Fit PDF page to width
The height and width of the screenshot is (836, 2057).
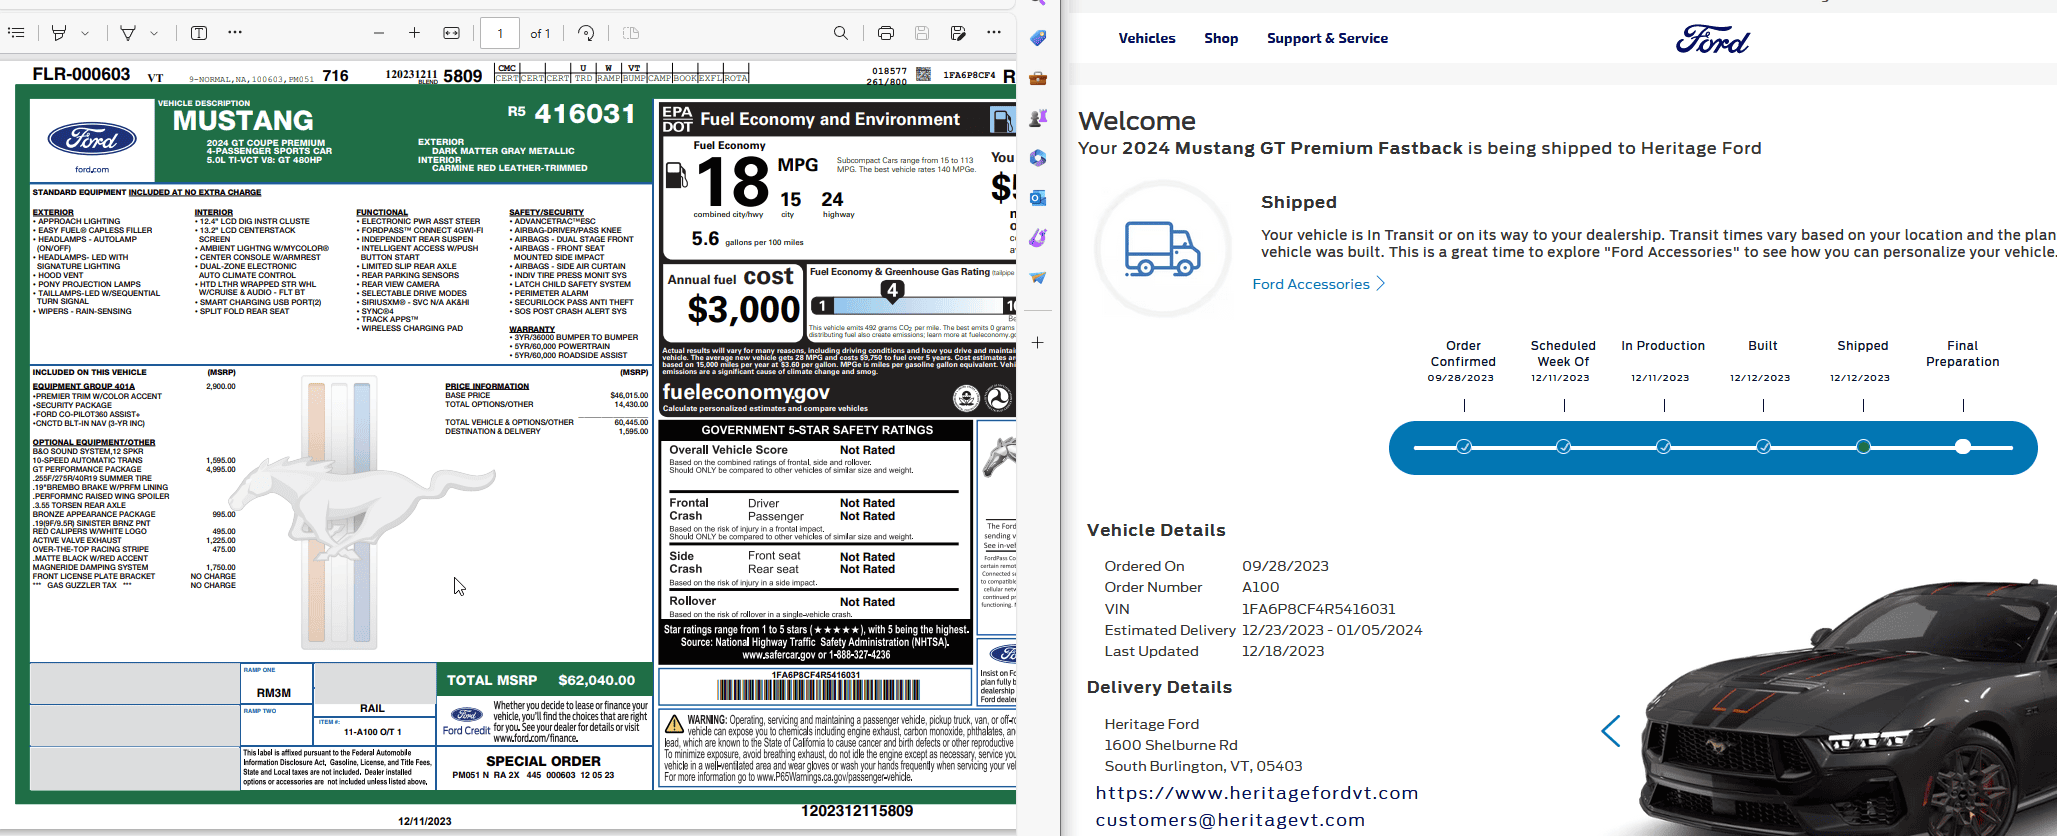[452, 33]
